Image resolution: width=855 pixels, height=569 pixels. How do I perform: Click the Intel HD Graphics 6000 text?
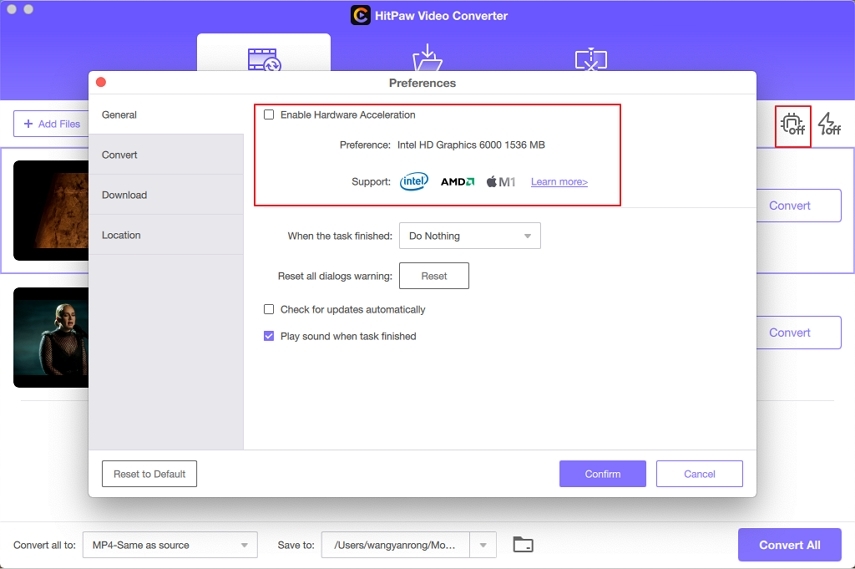(471, 145)
